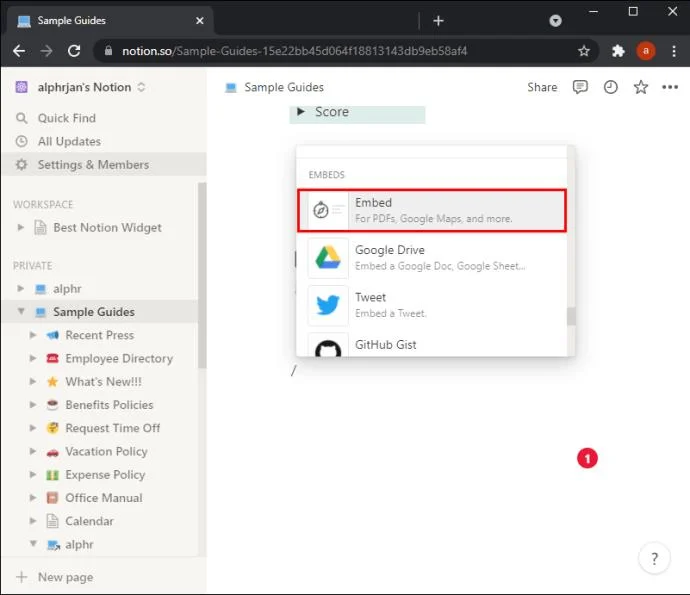Click the What's New star icon
690x595 pixels.
[52, 382]
